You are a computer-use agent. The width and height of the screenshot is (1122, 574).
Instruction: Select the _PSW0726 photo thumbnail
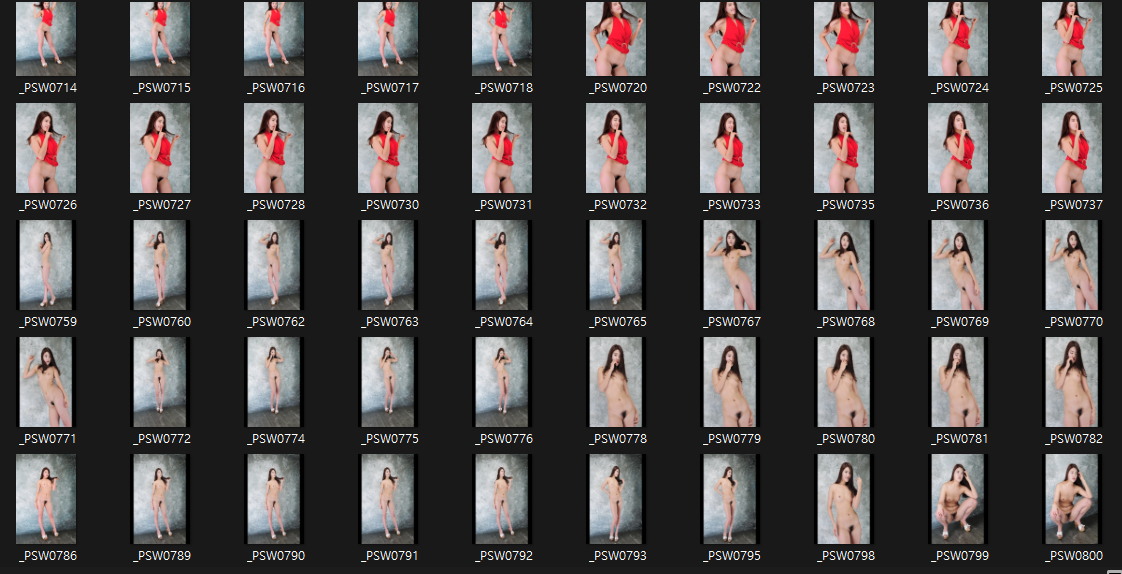46,149
